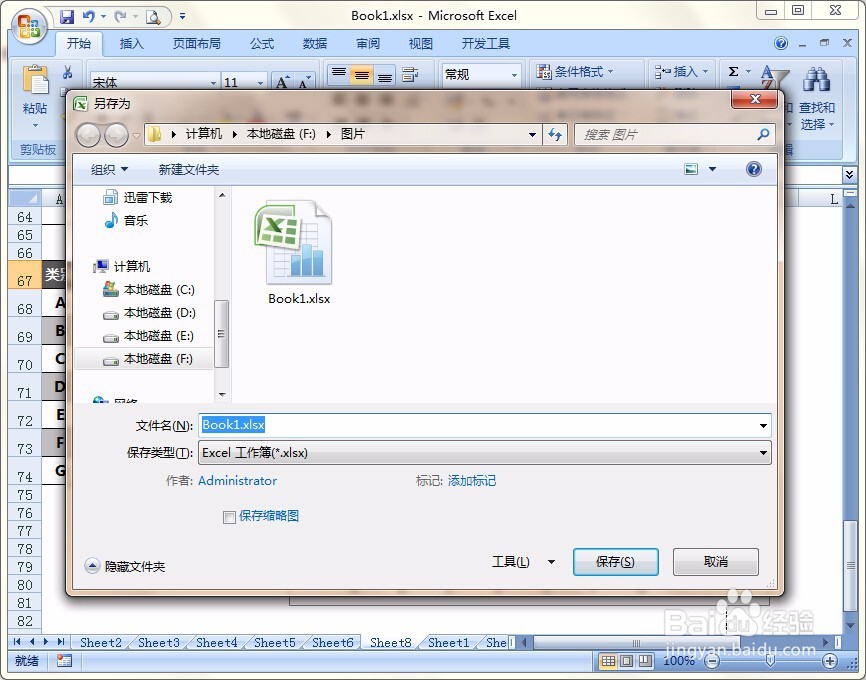Open the Developer ribbon tab

point(485,44)
